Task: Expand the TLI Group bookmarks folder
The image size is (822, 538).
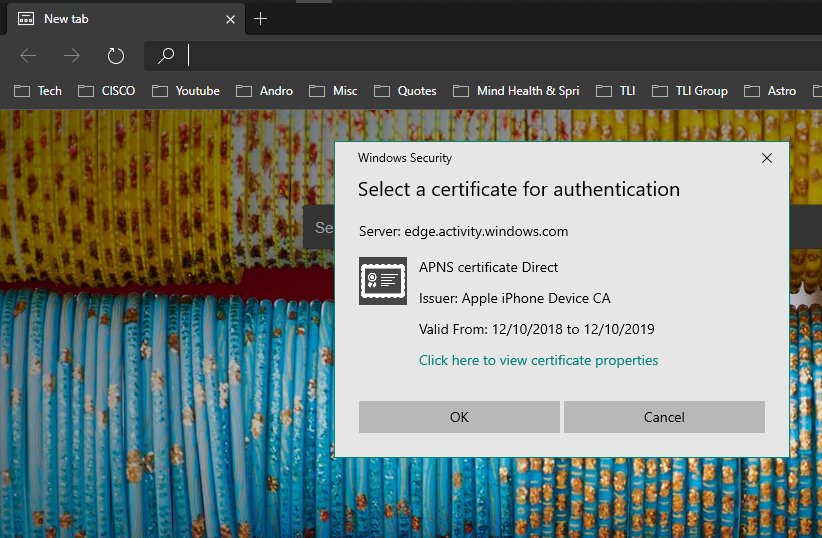Action: coord(689,91)
